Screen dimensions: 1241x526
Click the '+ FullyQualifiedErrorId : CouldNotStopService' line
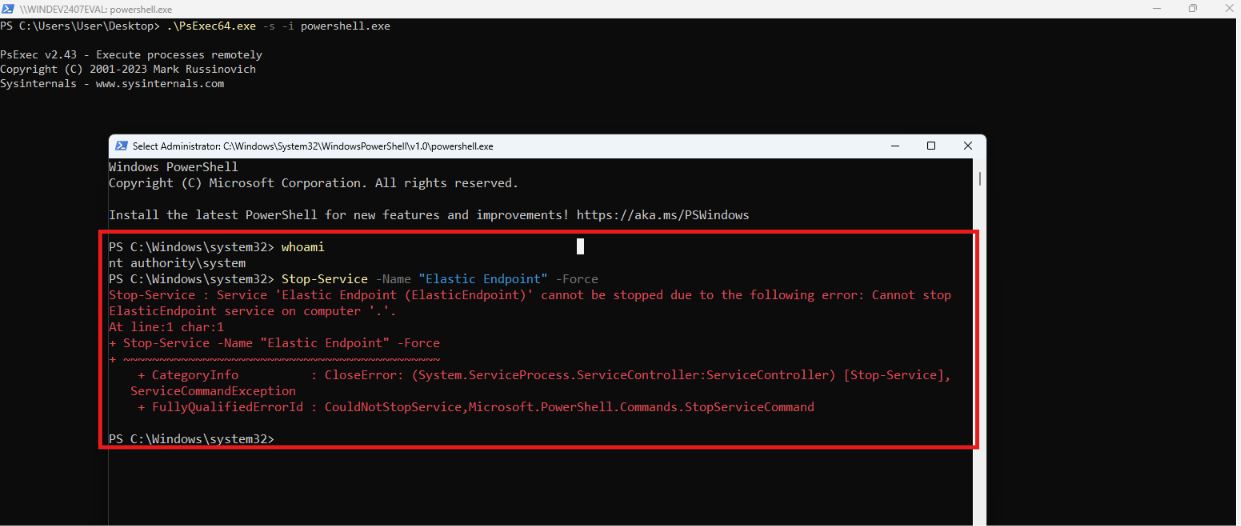point(476,407)
